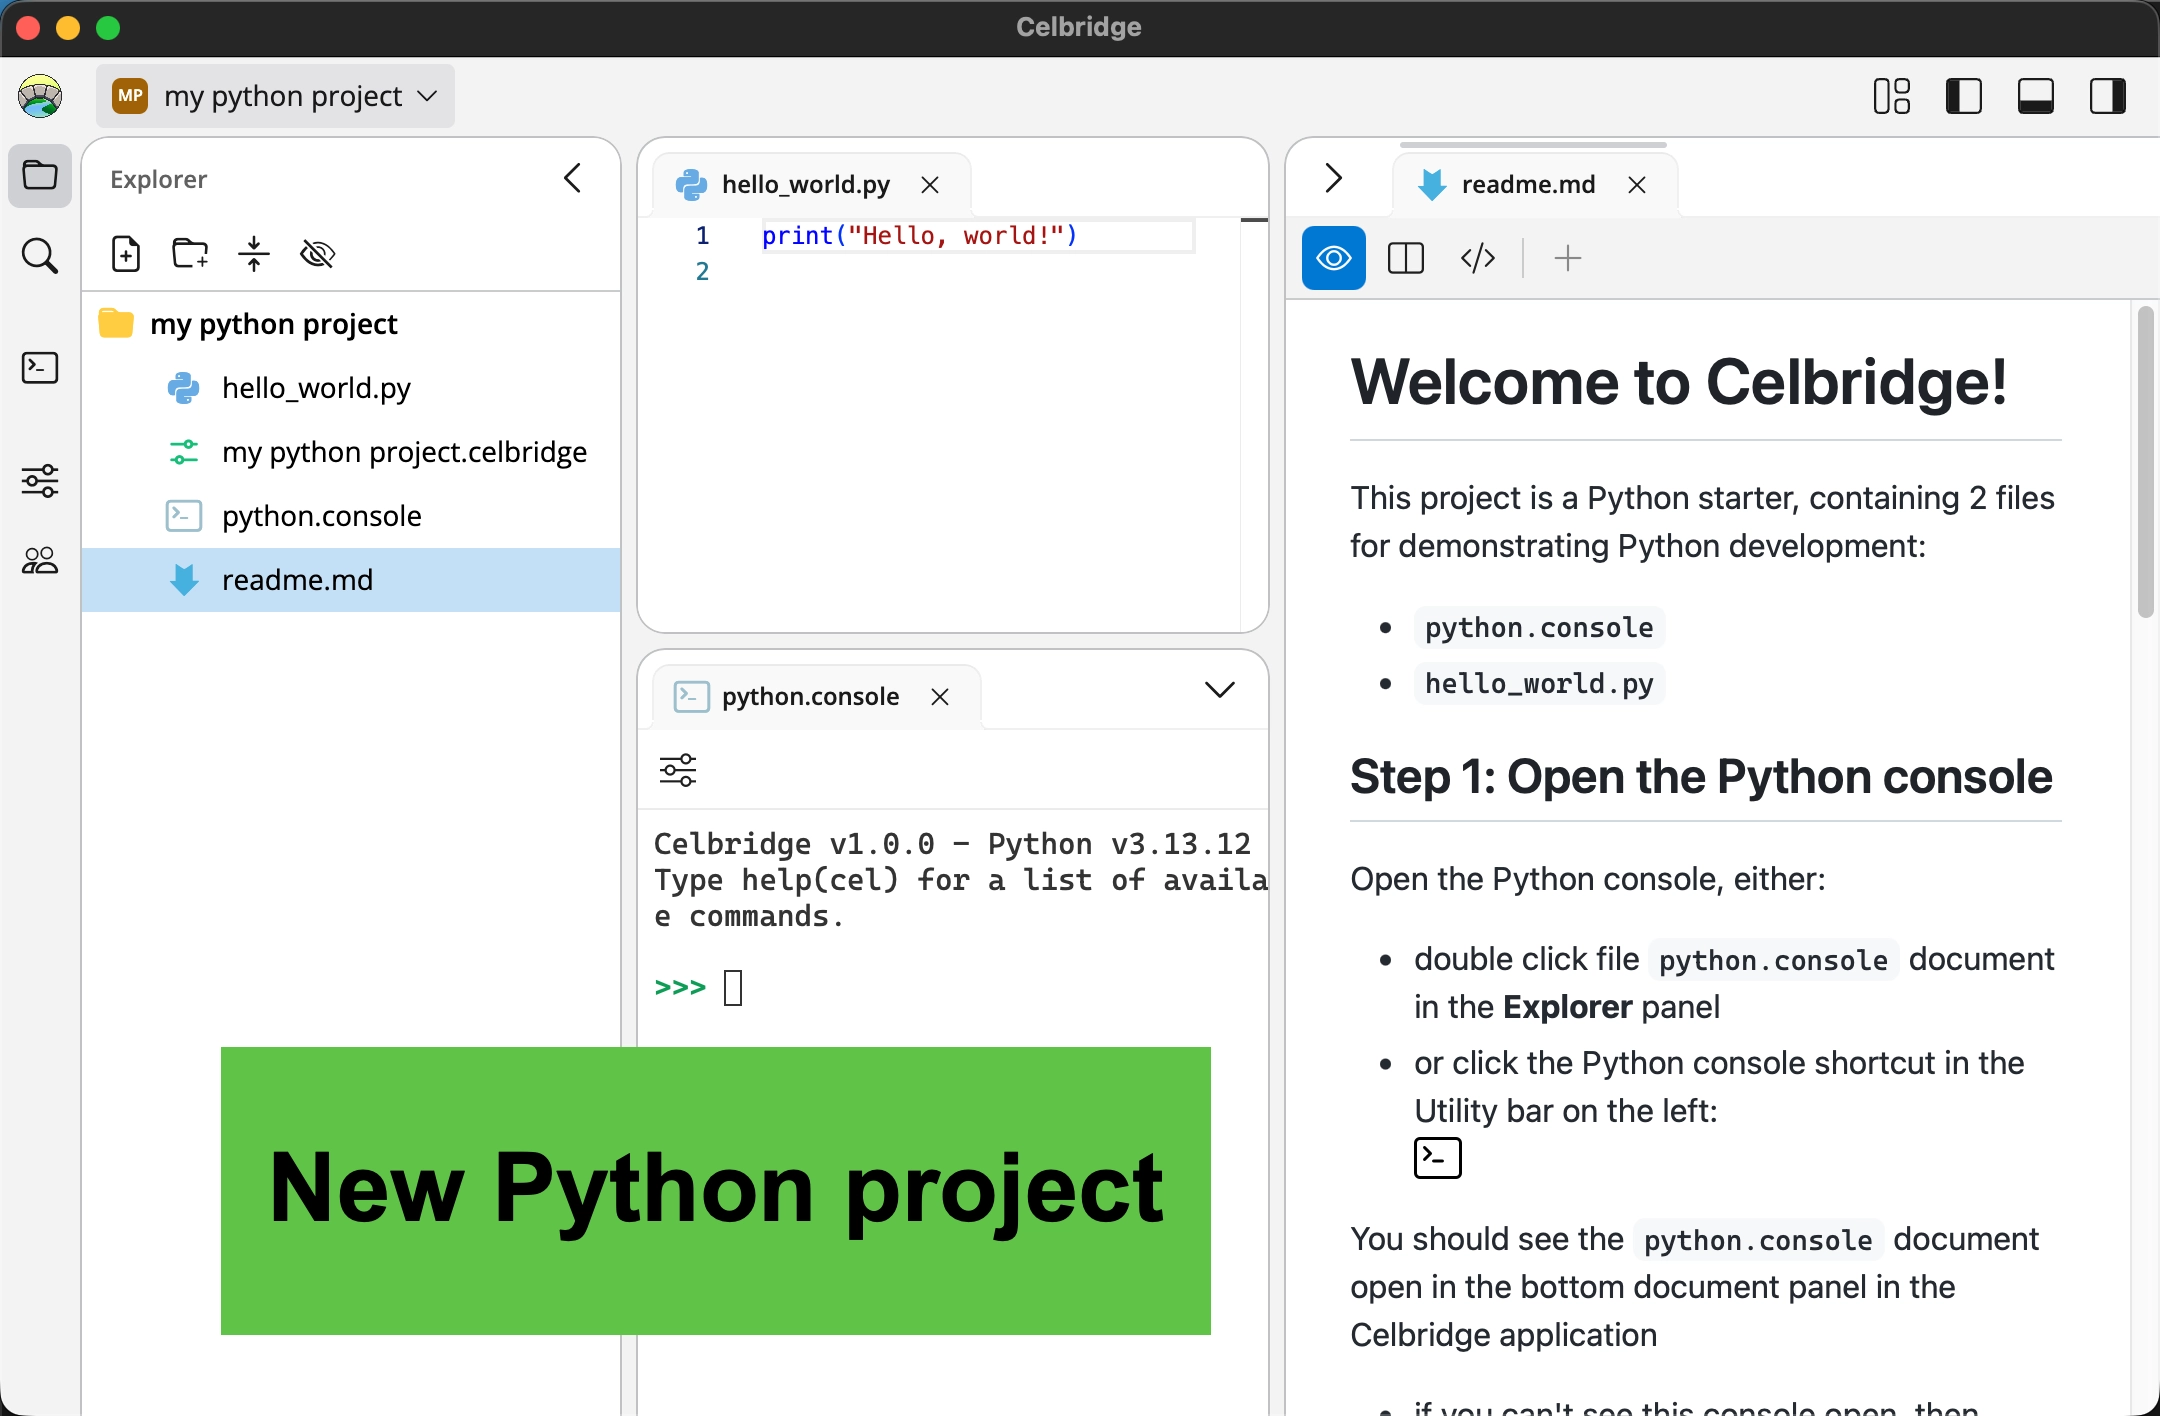Click the code editor minimap marker

pos(1254,220)
